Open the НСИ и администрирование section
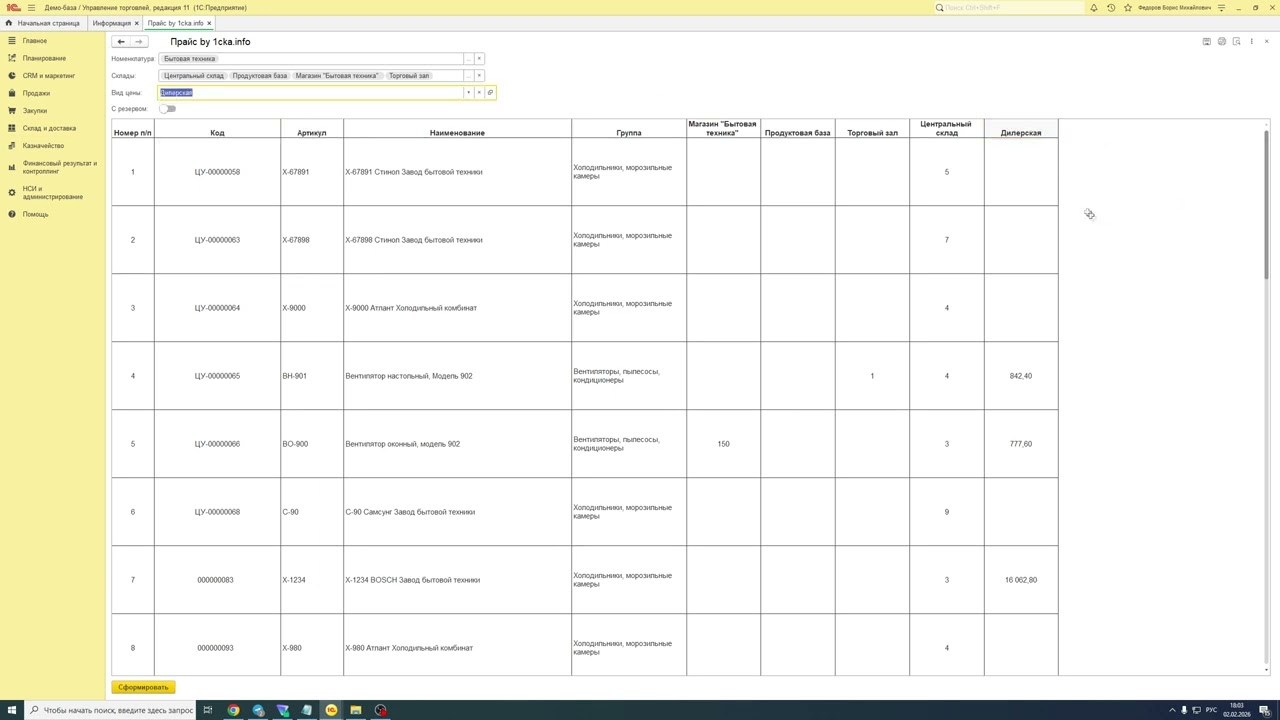The height and width of the screenshot is (720, 1280). click(x=53, y=192)
